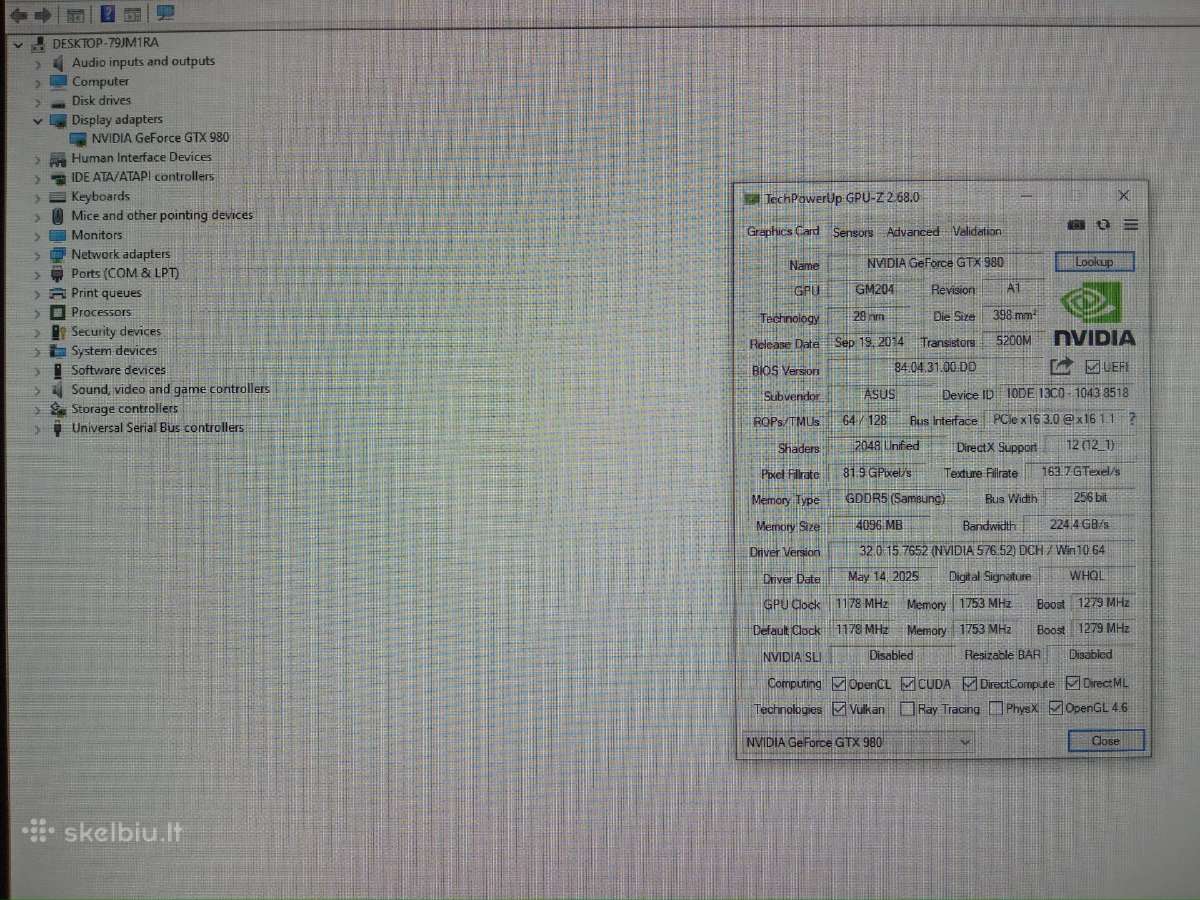Click the Human Interface Devices icon
Screen dimensions: 1200x900
(x=58, y=158)
